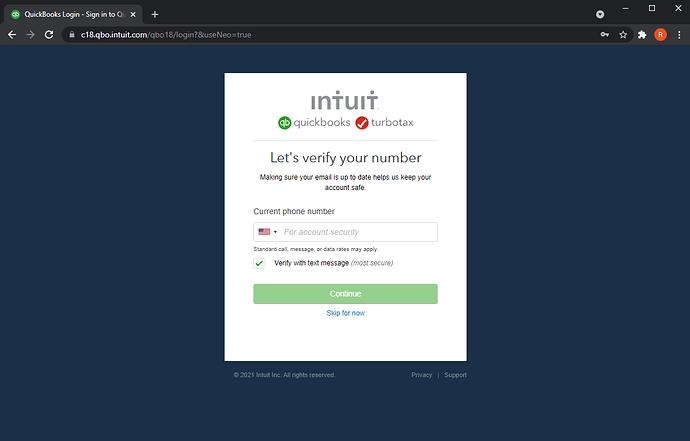The height and width of the screenshot is (441, 690).
Task: Click the TurboTax checkmark logo
Action: 362,123
